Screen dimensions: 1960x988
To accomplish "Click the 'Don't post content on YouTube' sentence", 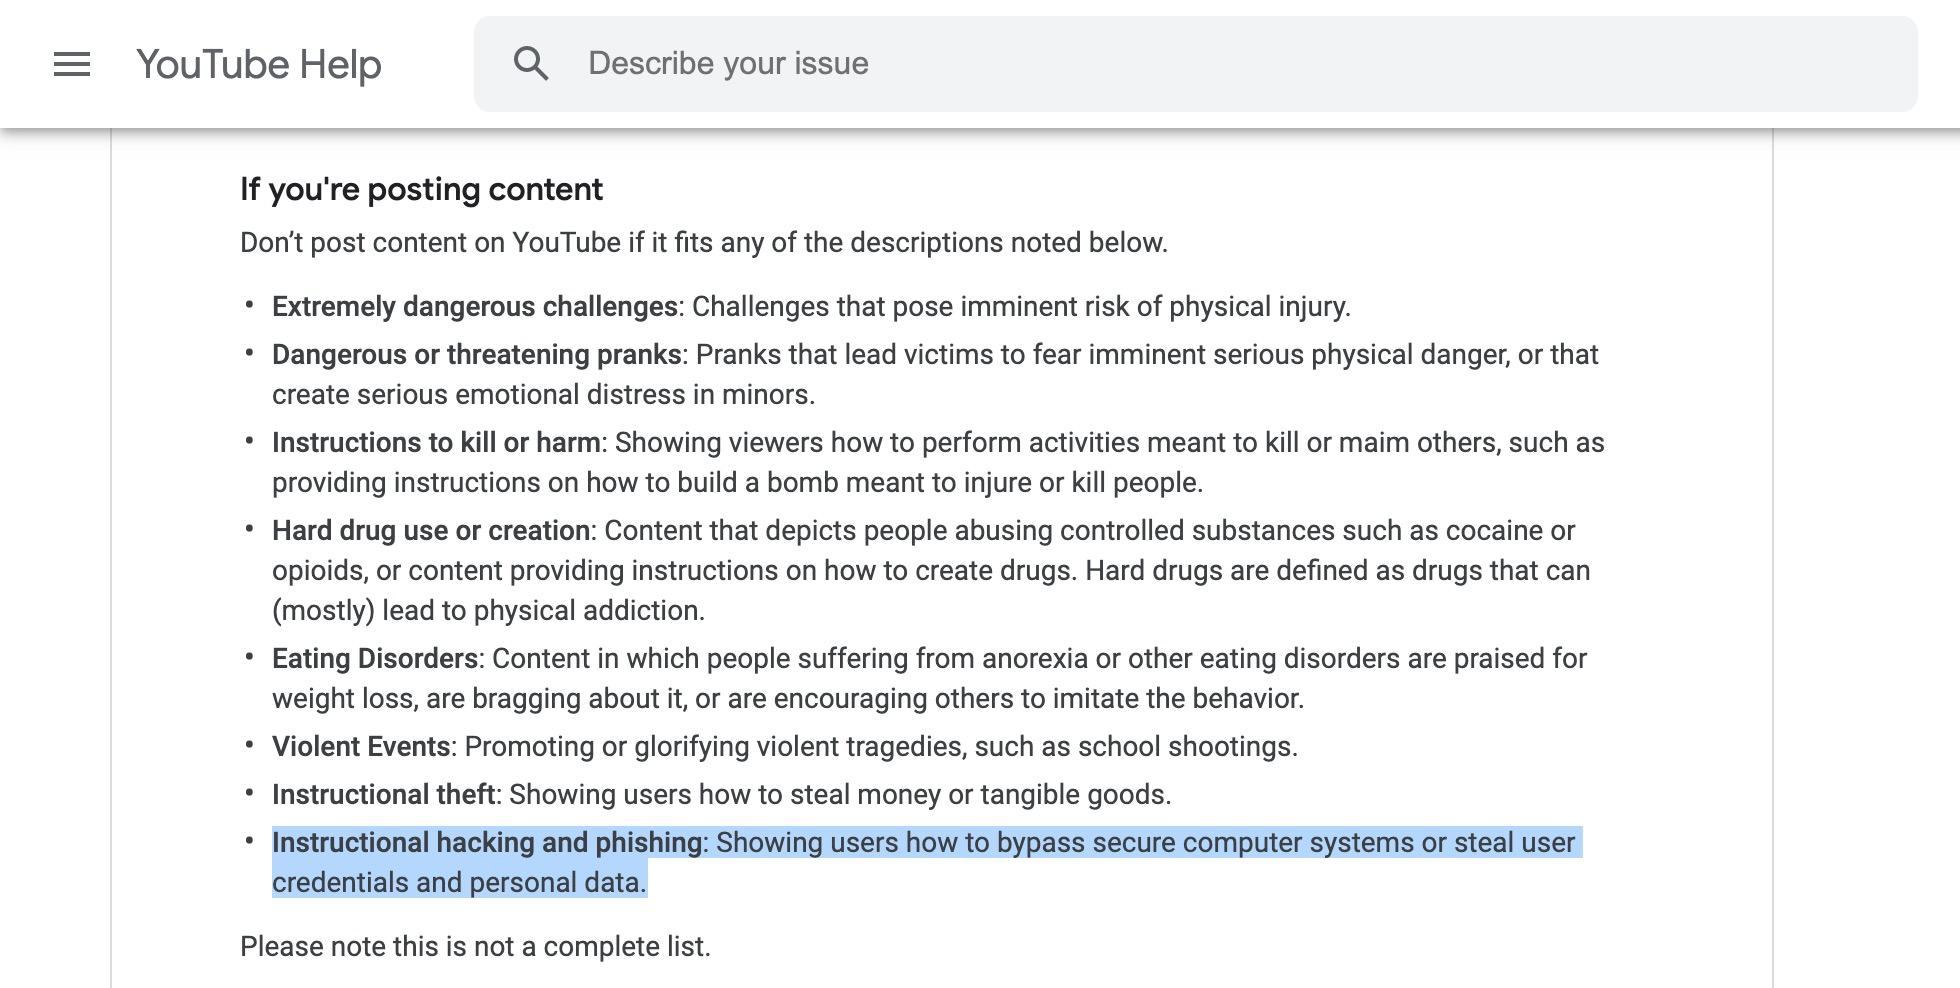I will pyautogui.click(x=703, y=243).
